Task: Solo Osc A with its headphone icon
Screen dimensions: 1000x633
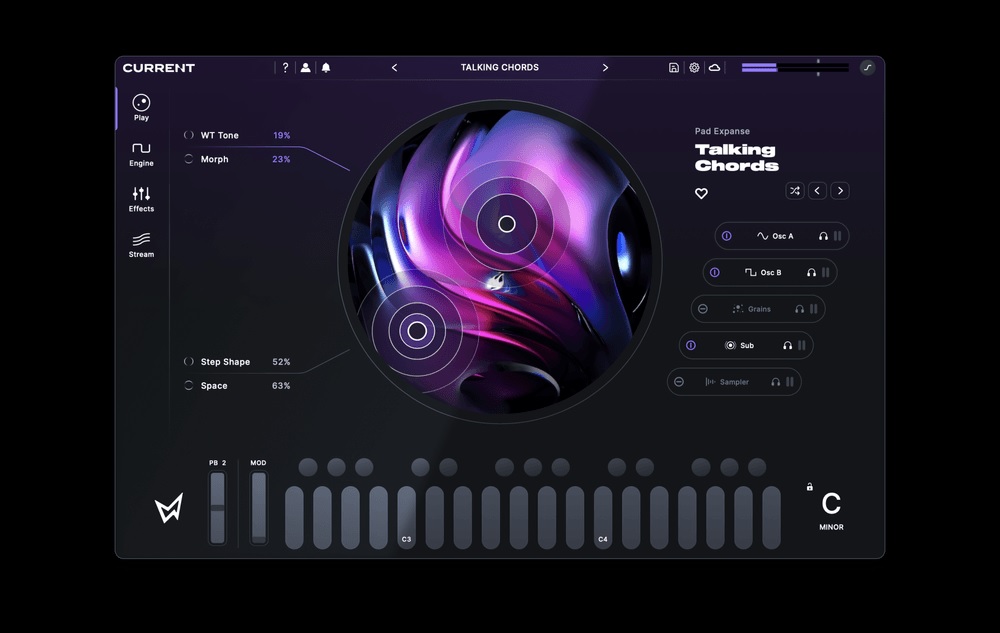Action: 824,235
